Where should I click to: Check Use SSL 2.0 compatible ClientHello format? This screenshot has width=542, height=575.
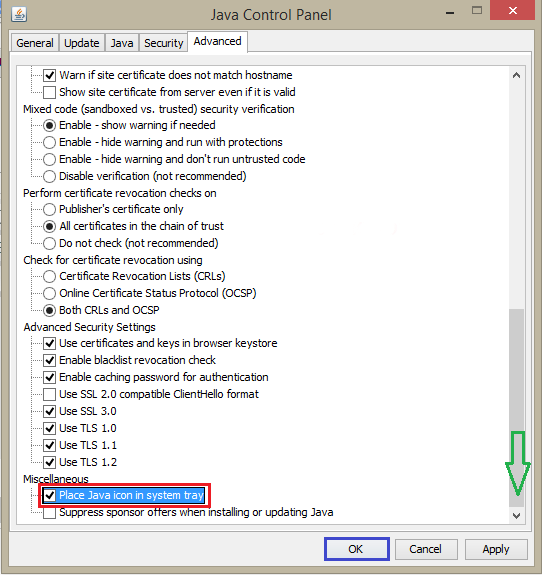click(x=50, y=394)
